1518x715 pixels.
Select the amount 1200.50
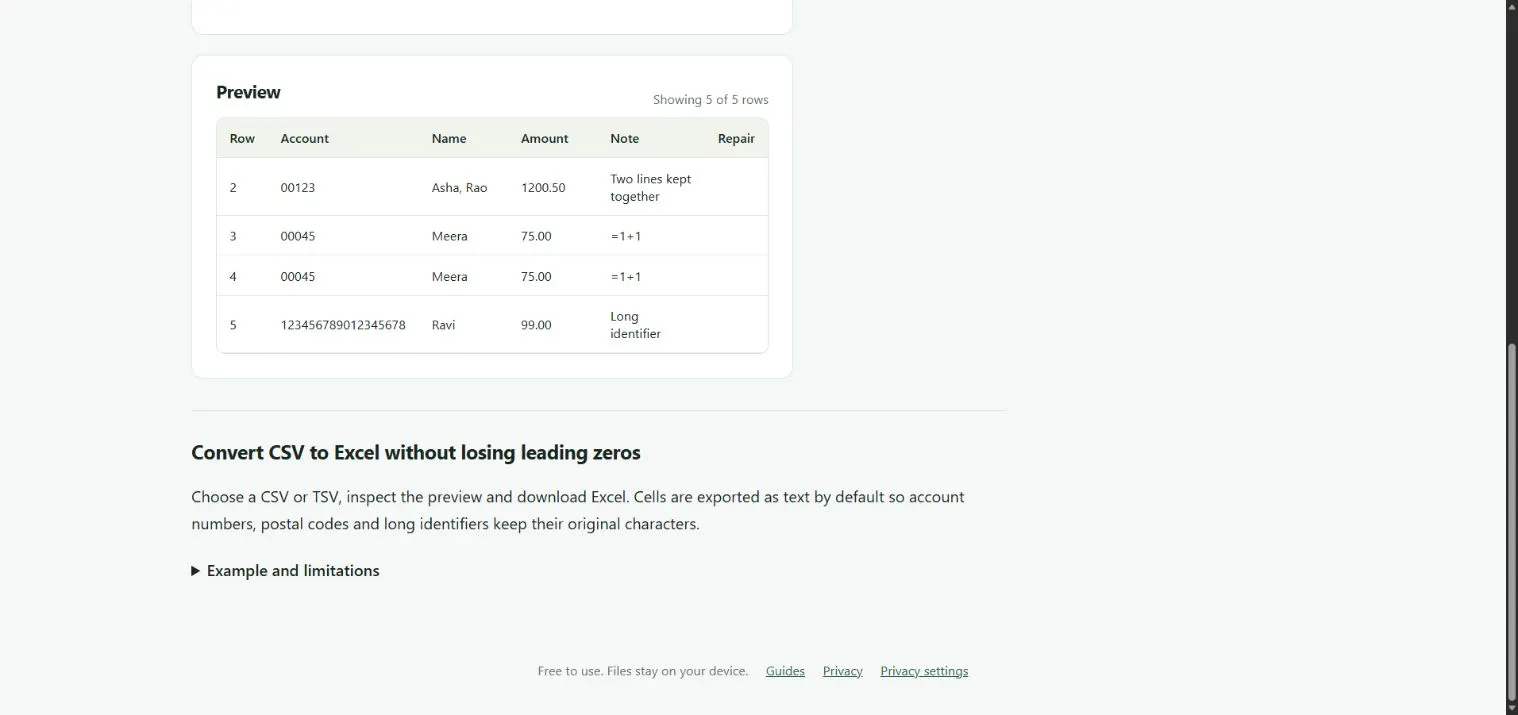[543, 188]
